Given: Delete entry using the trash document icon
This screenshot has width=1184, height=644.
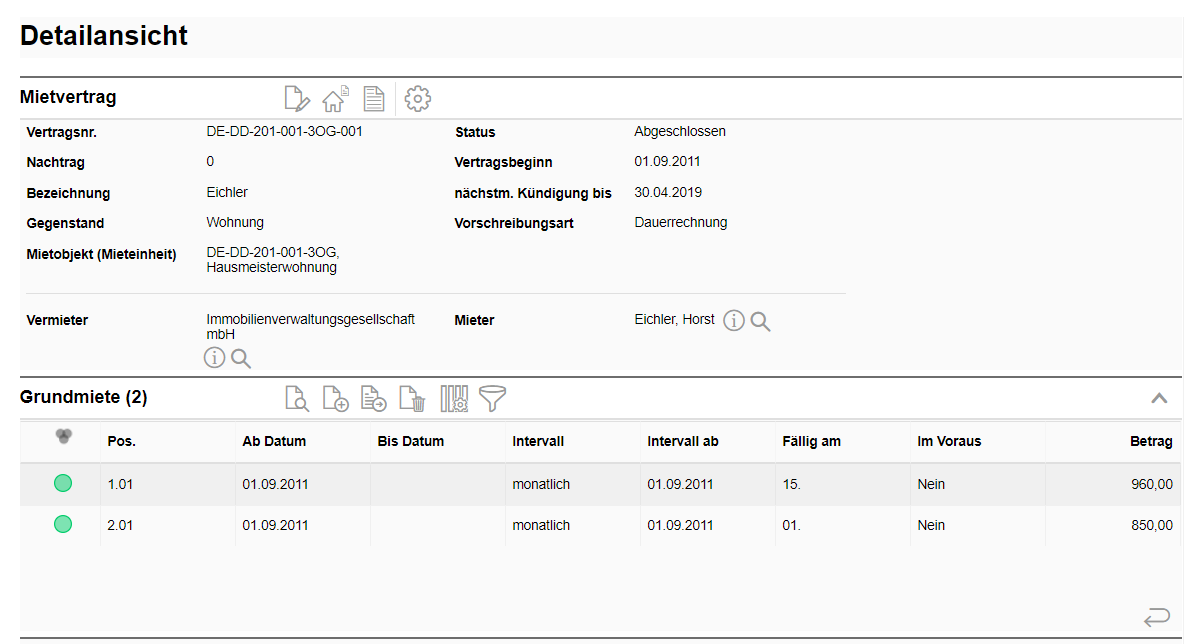Looking at the screenshot, I should tap(412, 399).
